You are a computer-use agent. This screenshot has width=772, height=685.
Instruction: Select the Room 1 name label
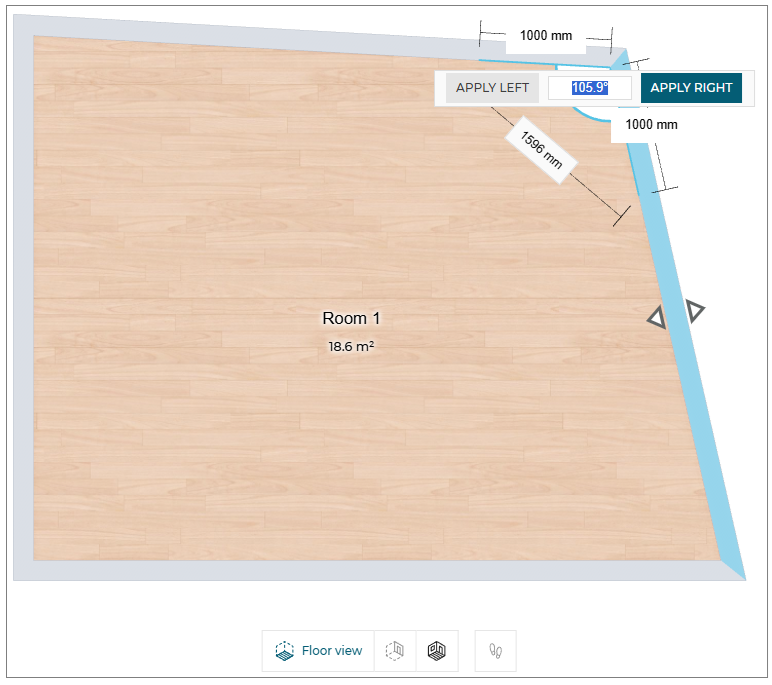[351, 319]
